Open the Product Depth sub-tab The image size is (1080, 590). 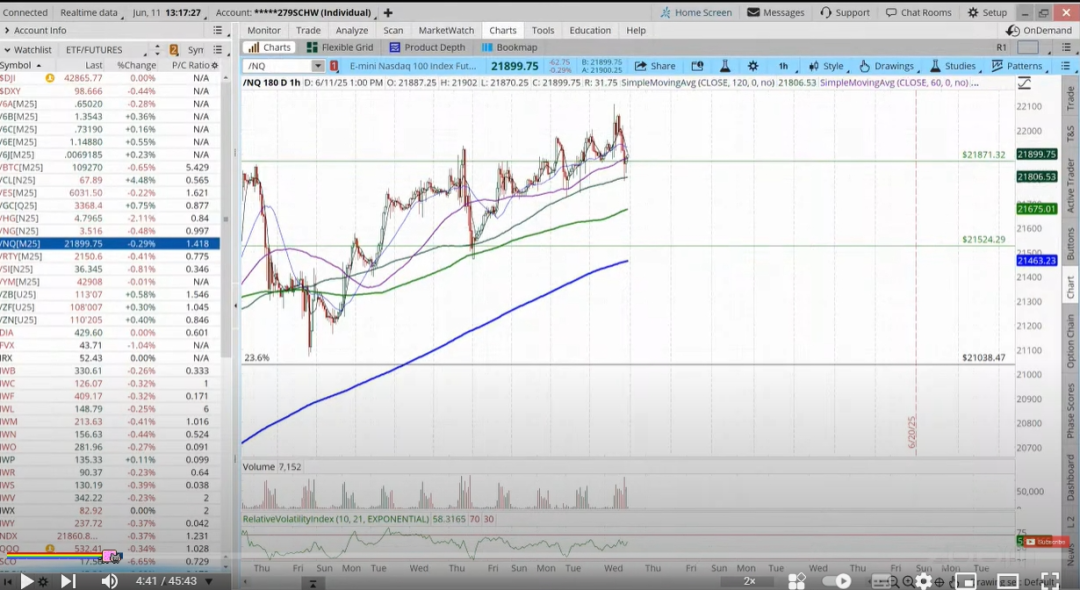pos(427,48)
